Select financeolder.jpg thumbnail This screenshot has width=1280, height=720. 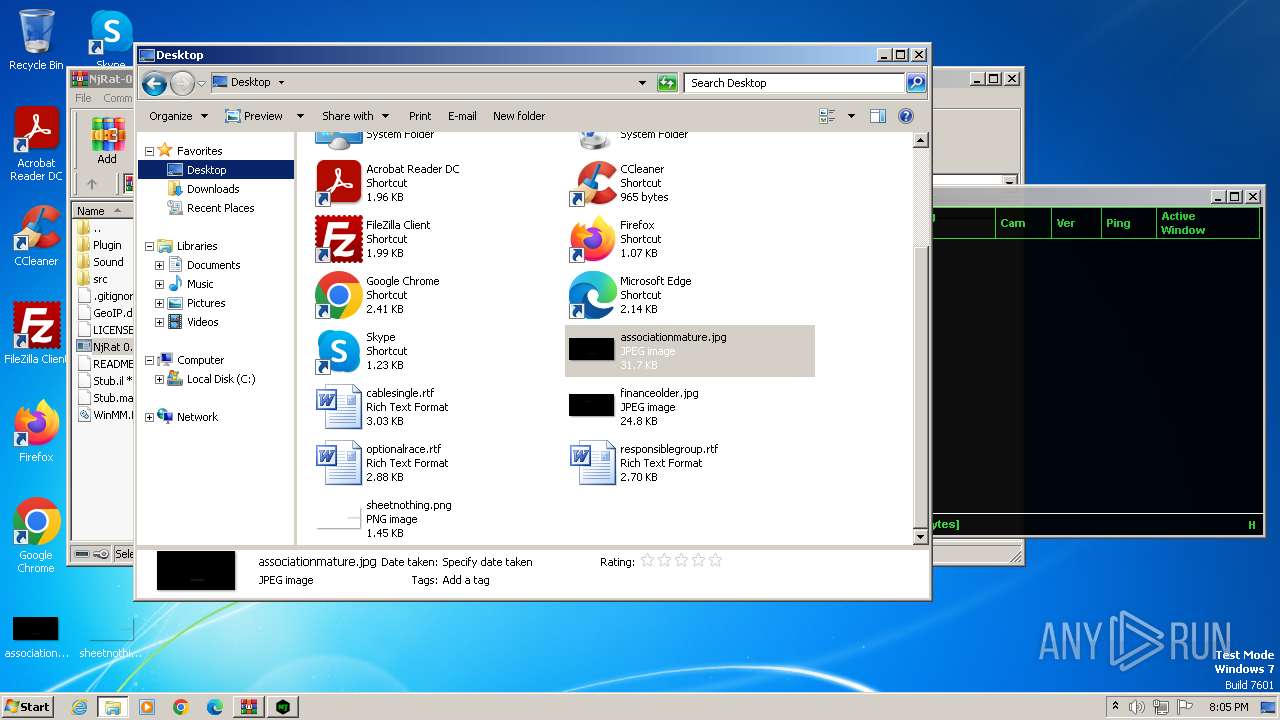pos(591,405)
